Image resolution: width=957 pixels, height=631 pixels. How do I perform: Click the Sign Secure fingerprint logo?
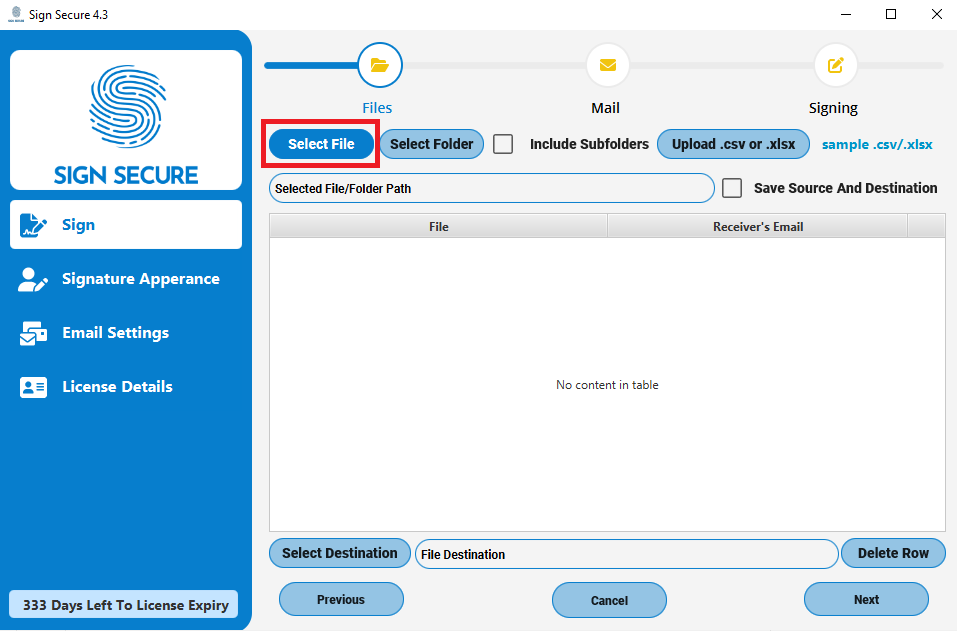coord(126,106)
